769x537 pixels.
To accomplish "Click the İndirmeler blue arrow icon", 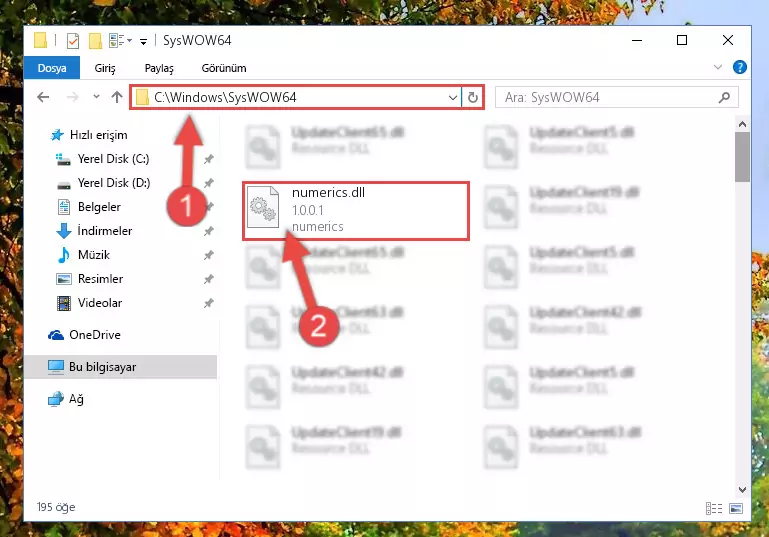I will [64, 231].
